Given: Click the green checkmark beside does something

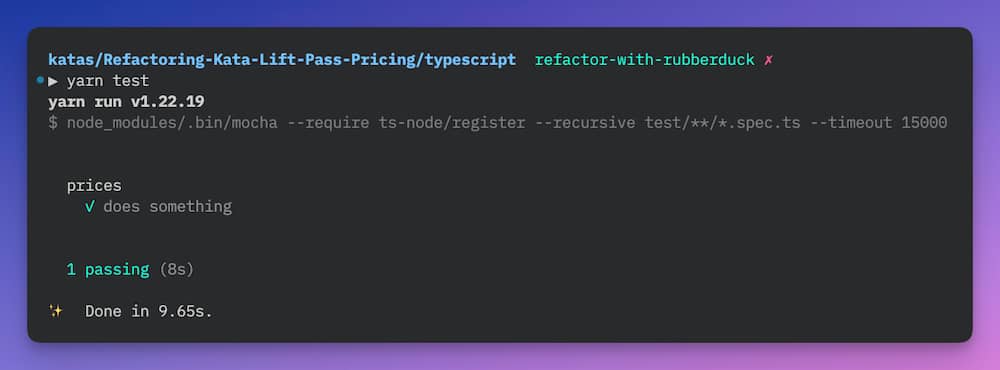Looking at the screenshot, I should tap(90, 207).
